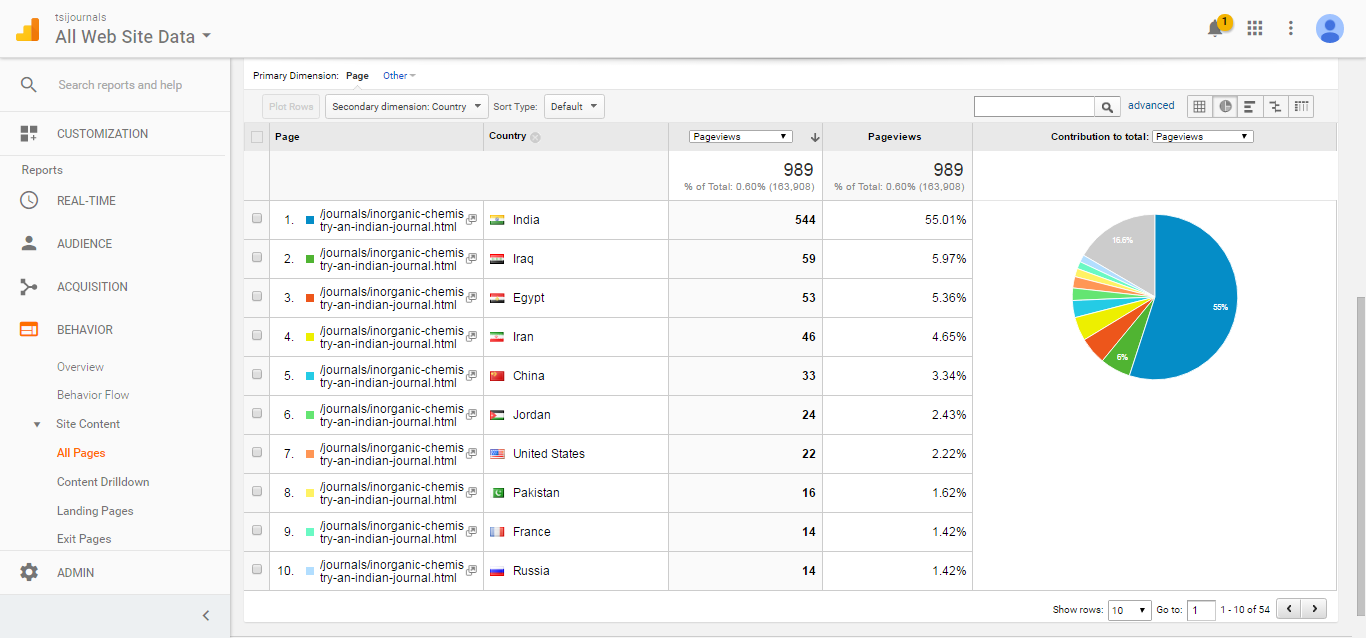Click the Audience person icon

(x=29, y=243)
